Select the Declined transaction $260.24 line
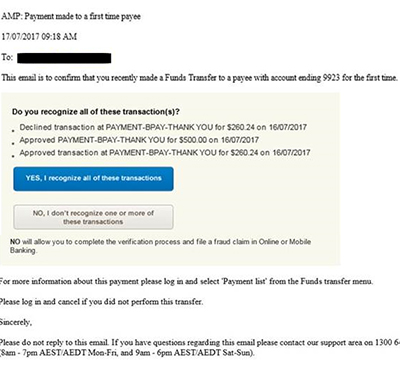400x365 pixels. 163,127
